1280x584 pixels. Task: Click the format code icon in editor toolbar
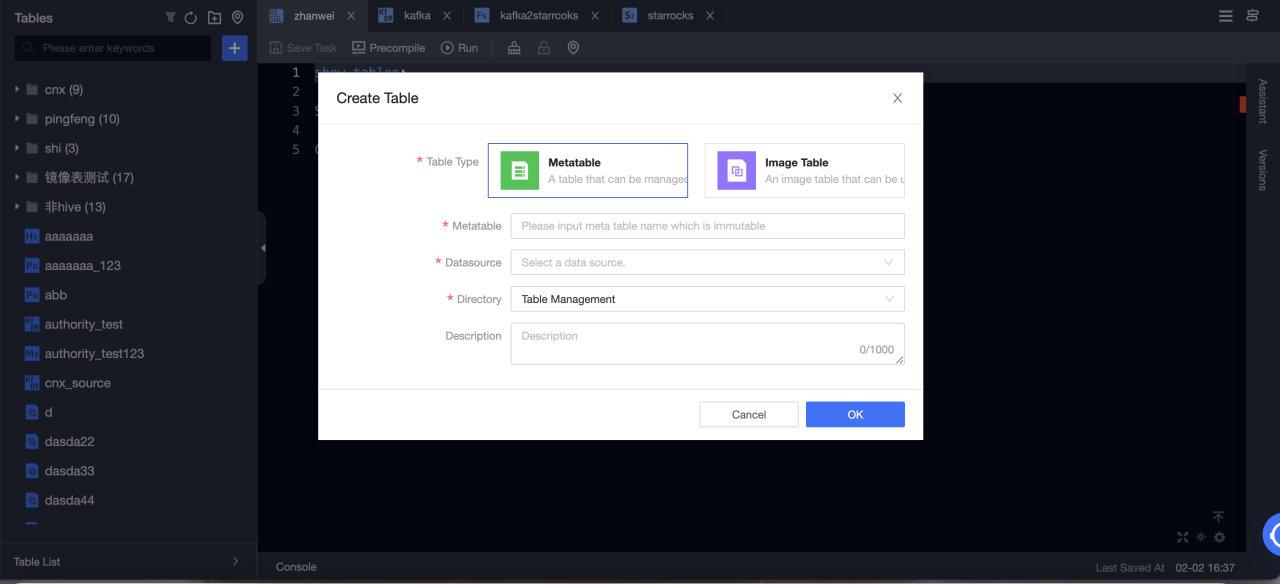[514, 48]
